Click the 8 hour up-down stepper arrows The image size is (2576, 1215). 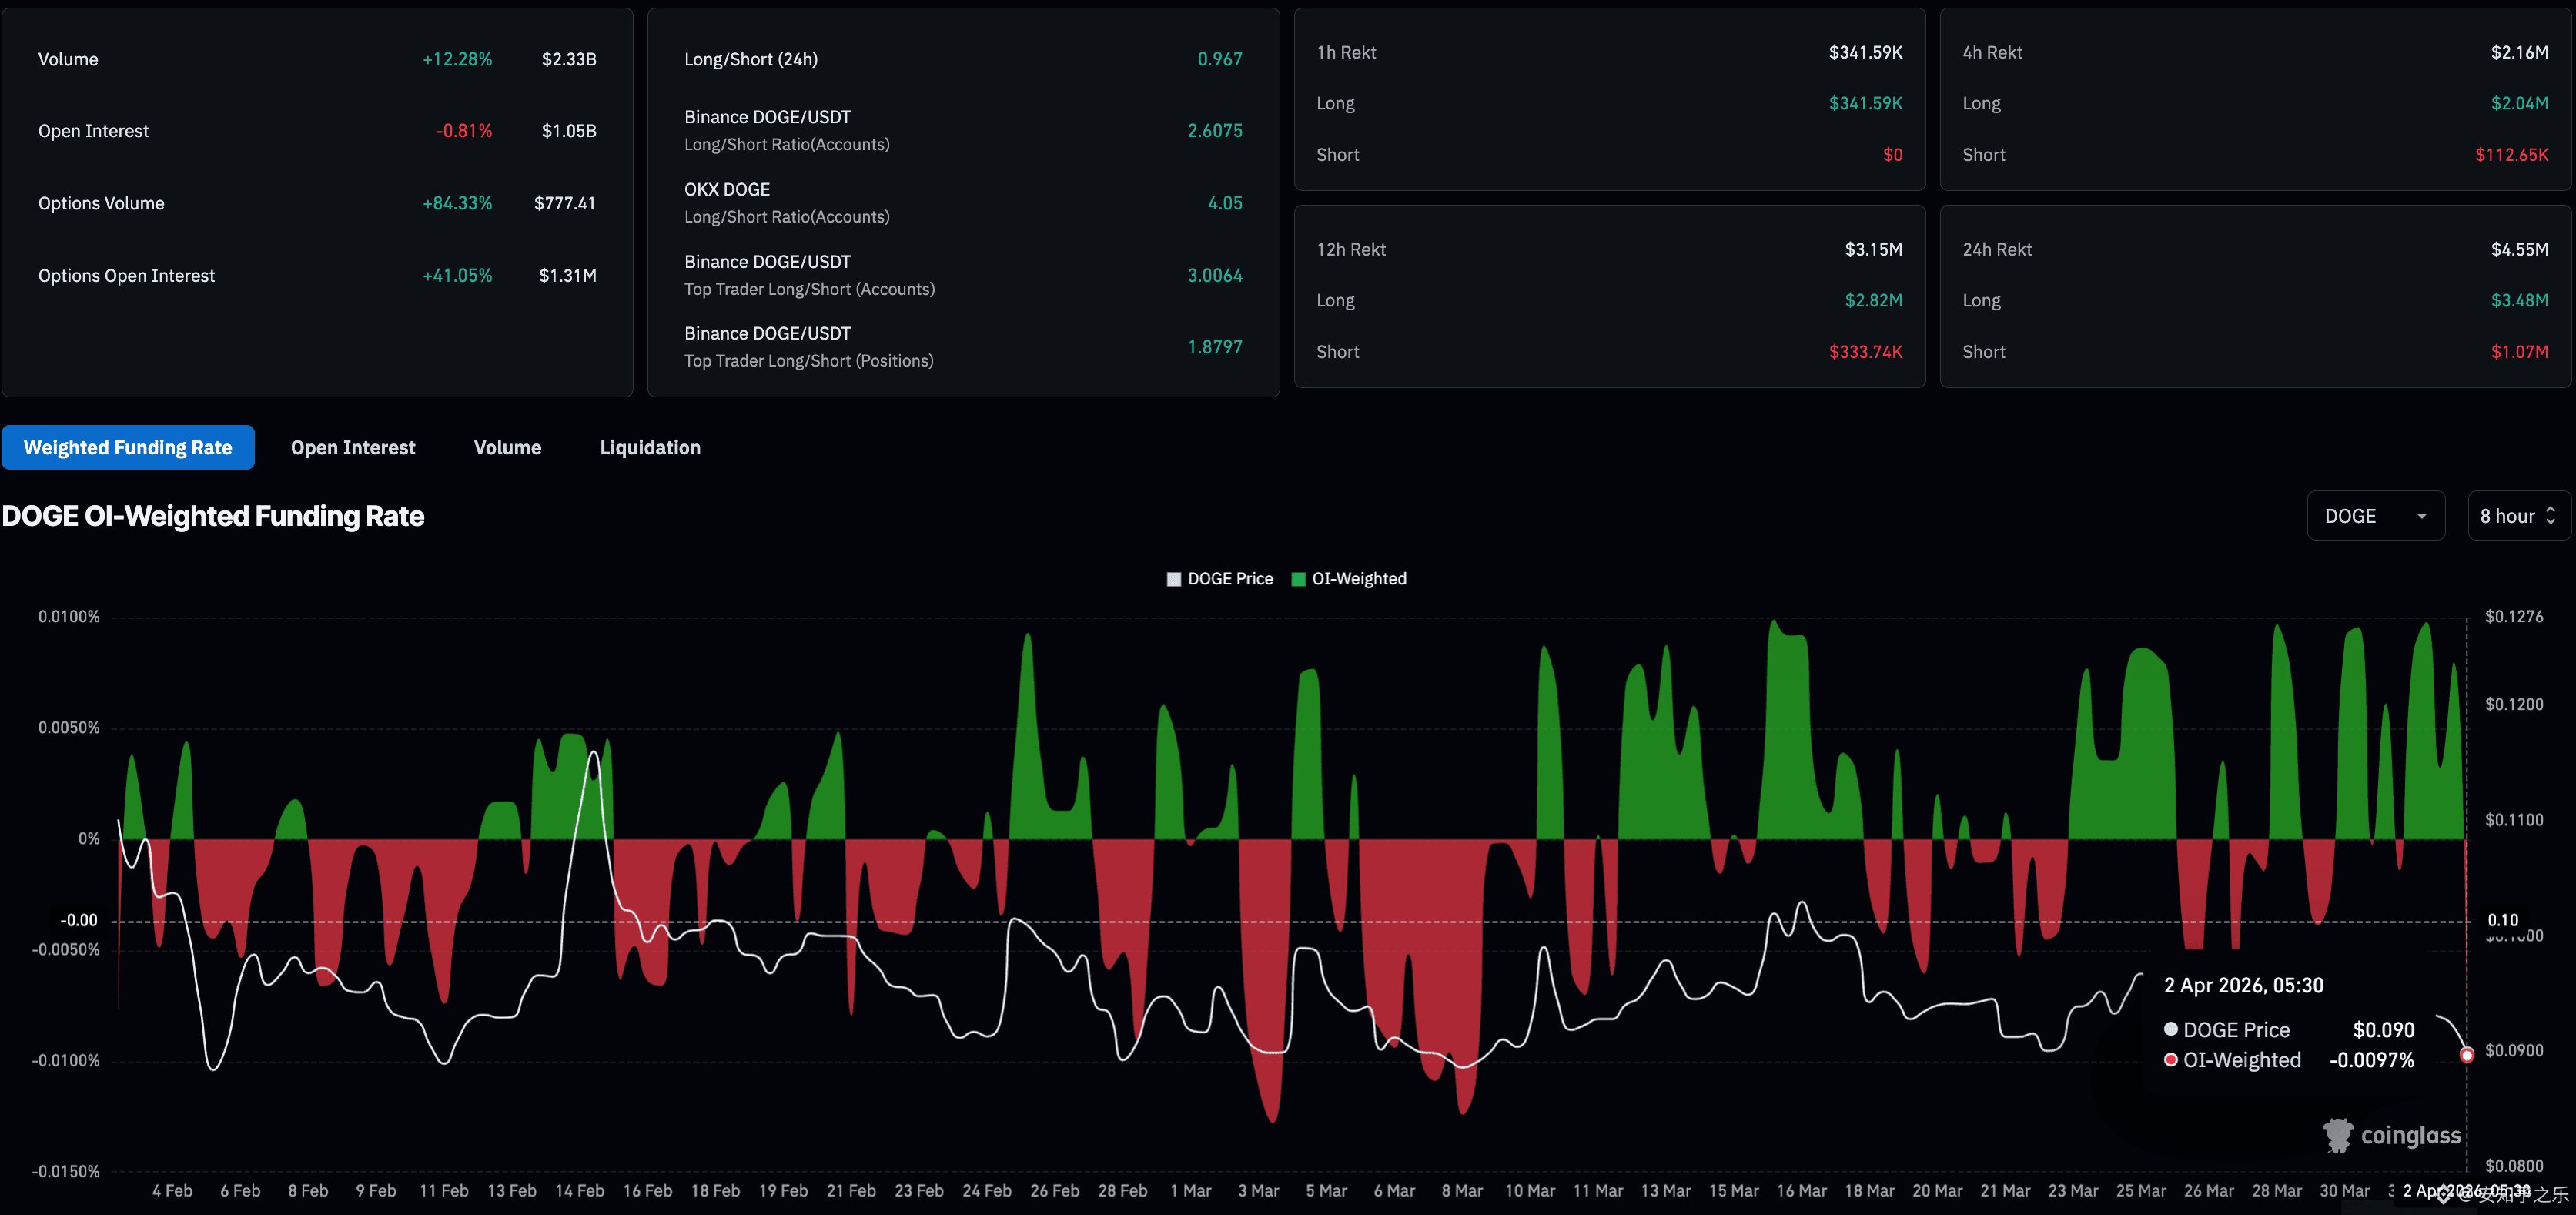[x=2551, y=516]
